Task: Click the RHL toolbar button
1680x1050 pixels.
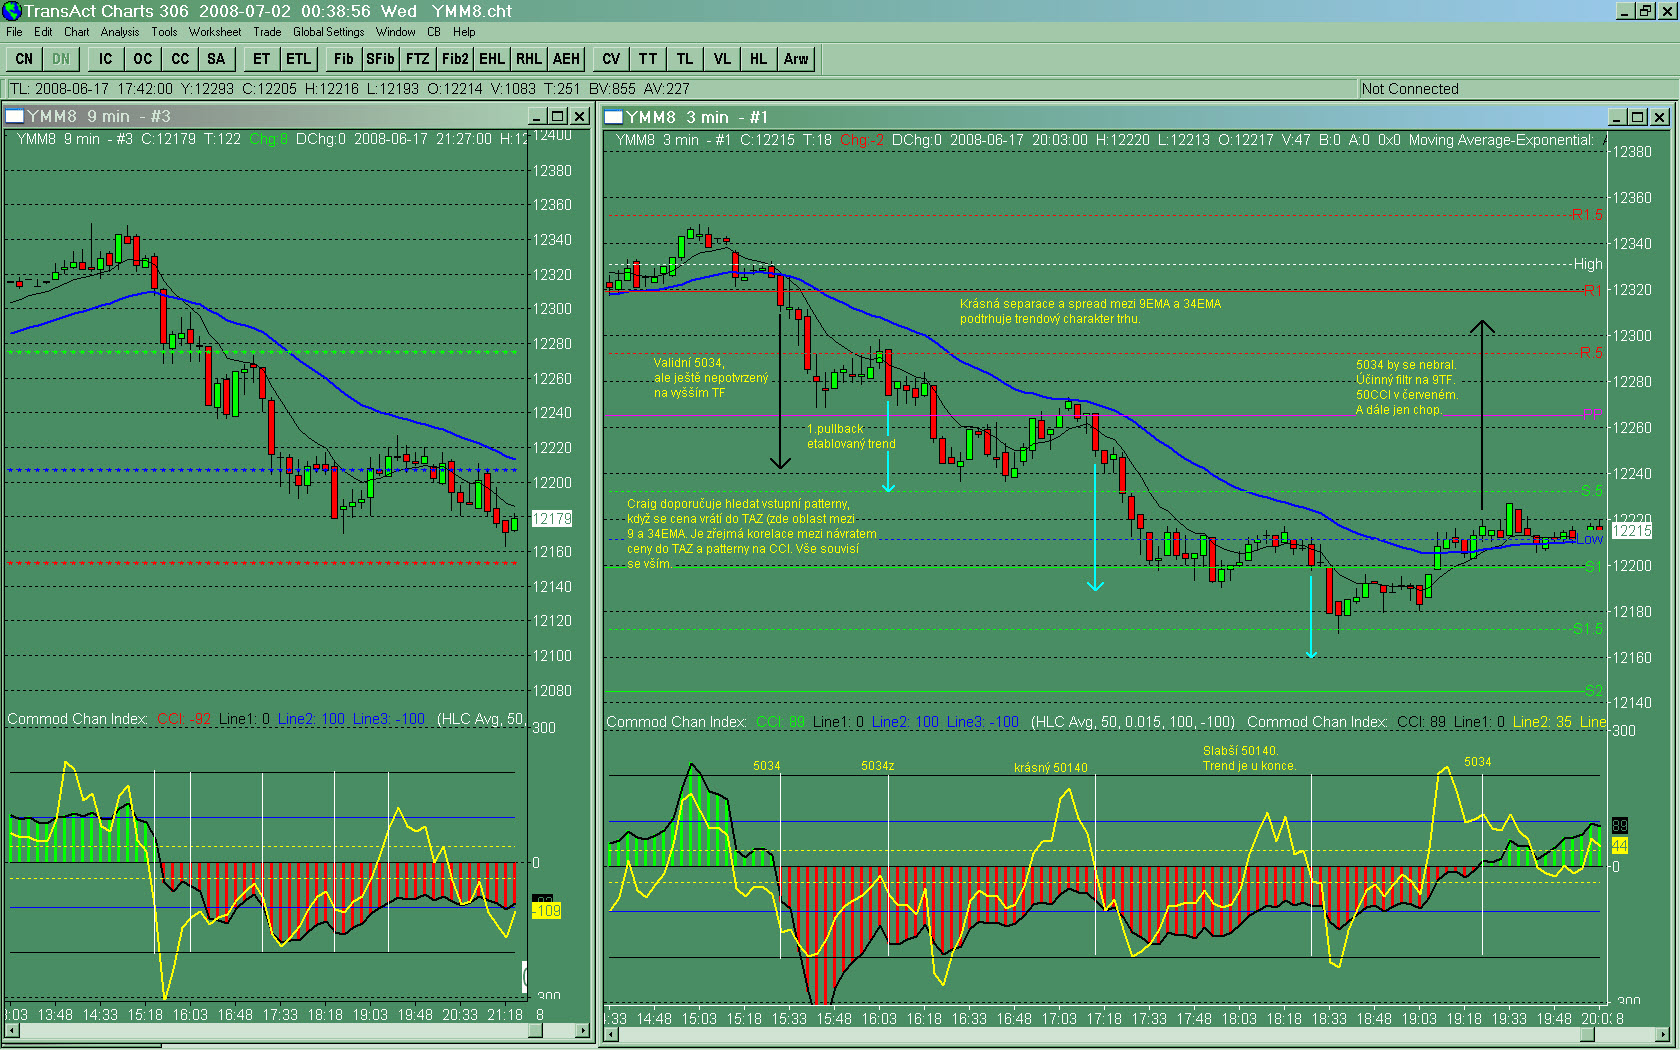Action: tap(529, 59)
